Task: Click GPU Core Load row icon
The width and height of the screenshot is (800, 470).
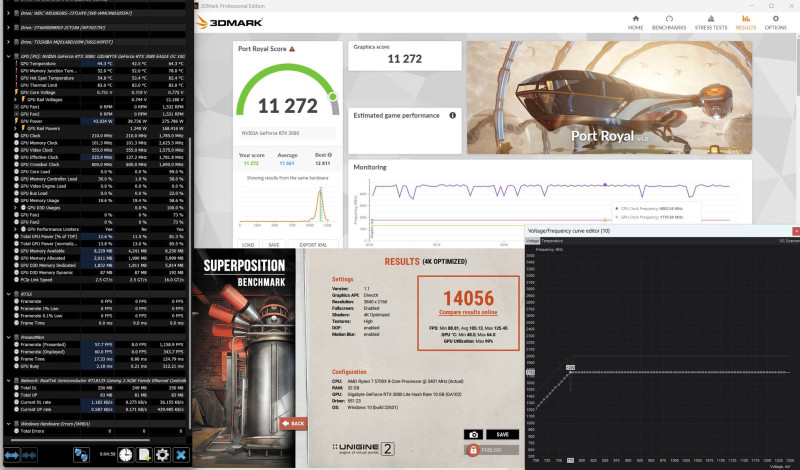Action: 16,172
